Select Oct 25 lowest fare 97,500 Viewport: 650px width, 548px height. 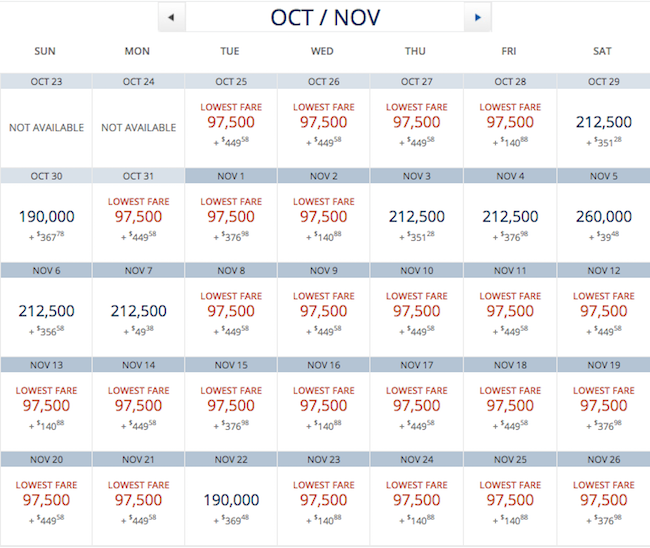tap(231, 128)
